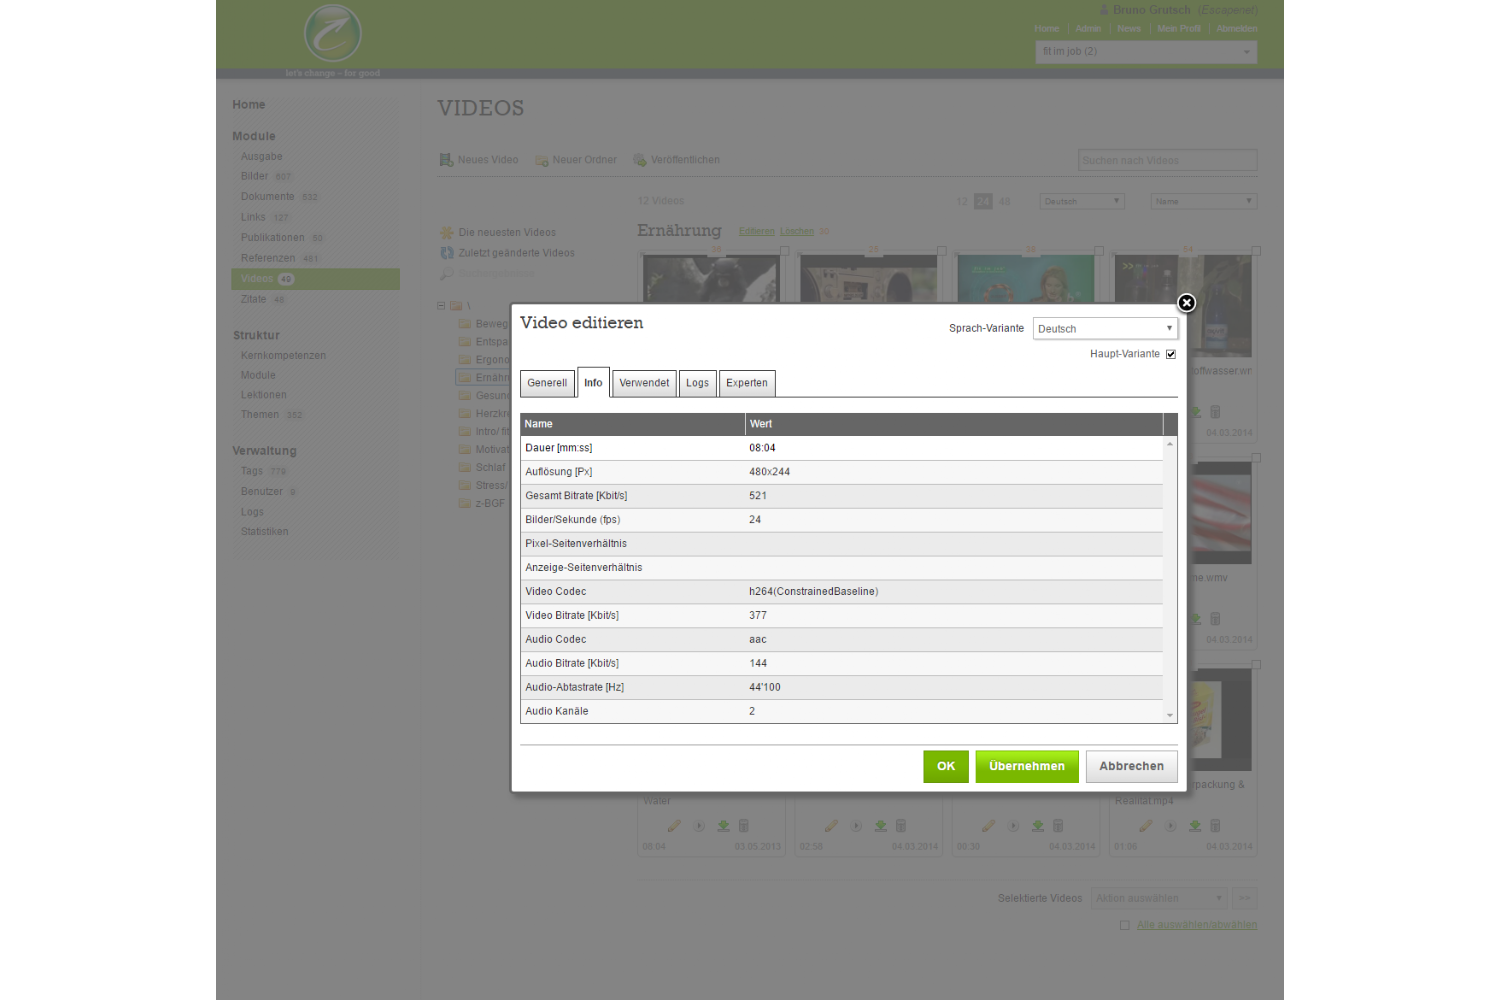Click trash delete icon of the 01:06 video
The image size is (1500, 1000).
point(1215,826)
